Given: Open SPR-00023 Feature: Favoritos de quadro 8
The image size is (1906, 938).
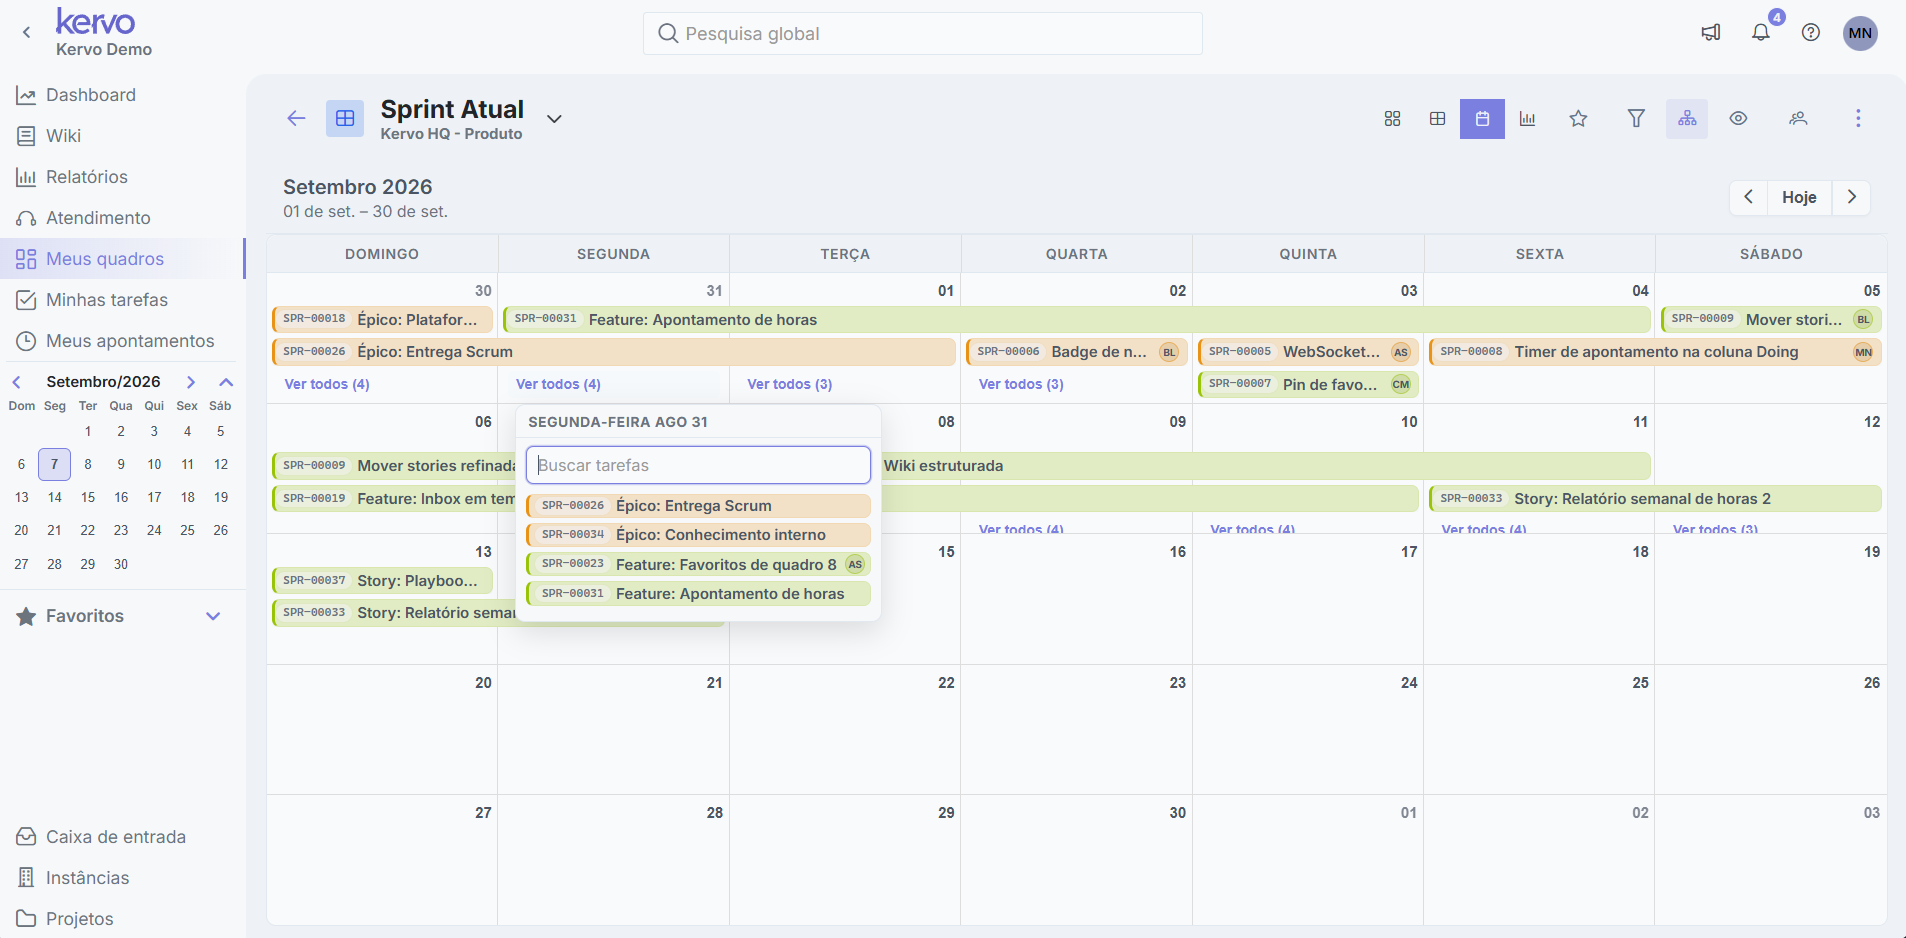Looking at the screenshot, I should [x=698, y=564].
